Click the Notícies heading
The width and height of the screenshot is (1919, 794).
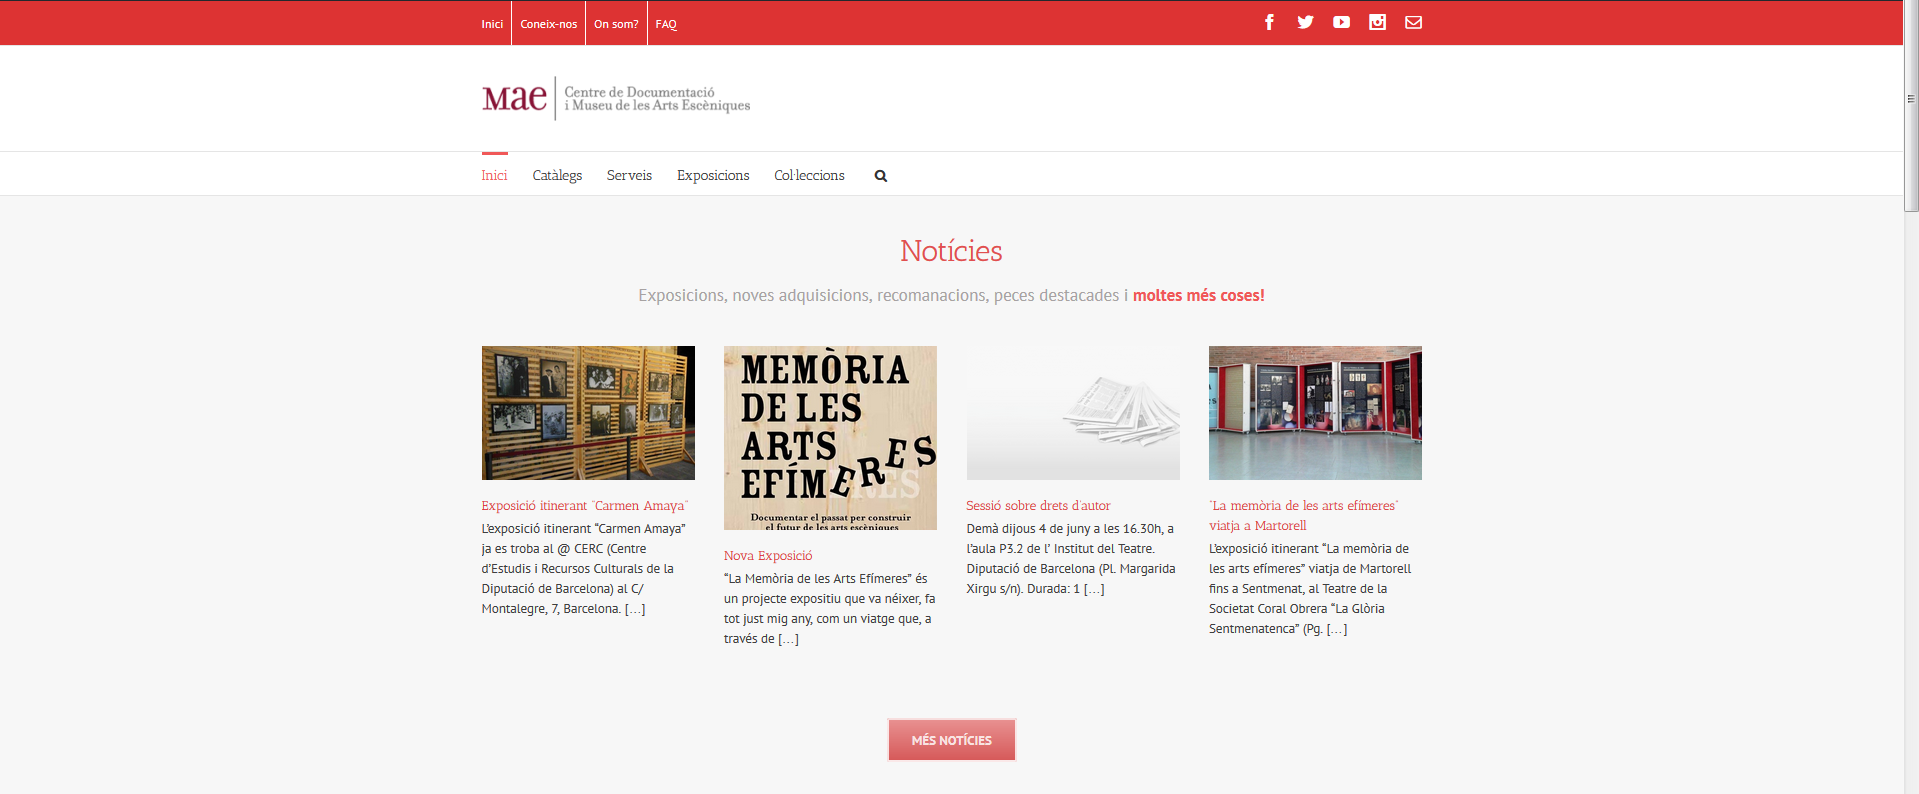[951, 251]
